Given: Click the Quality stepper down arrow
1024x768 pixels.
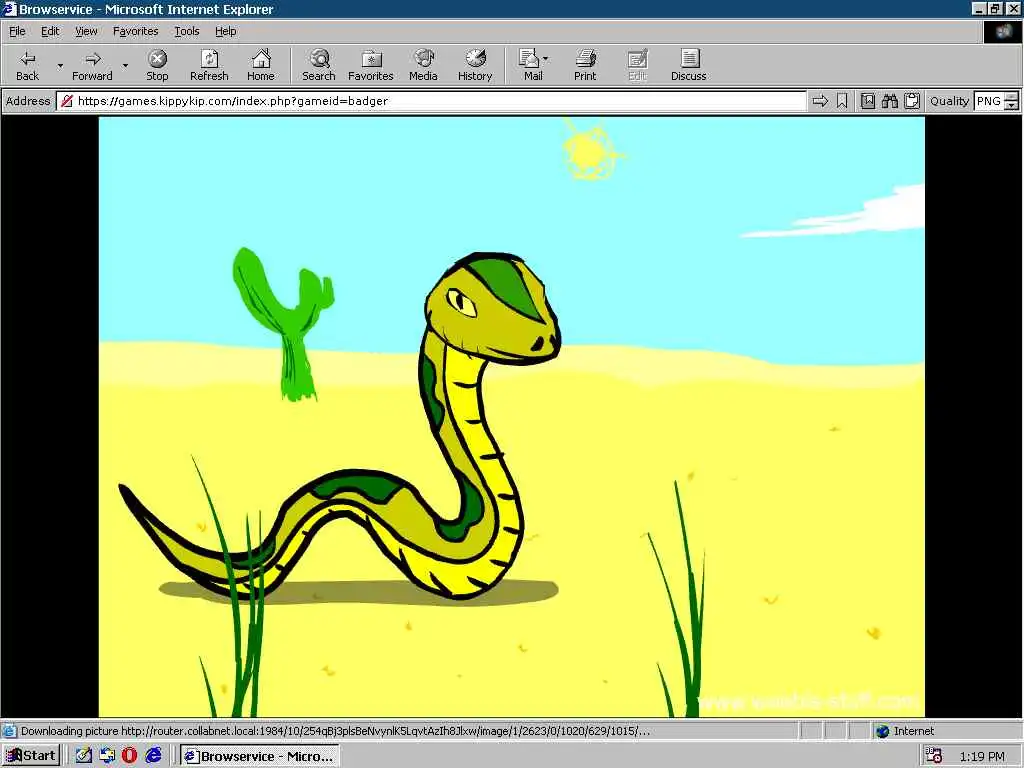Looking at the screenshot, I should tap(1012, 106).
